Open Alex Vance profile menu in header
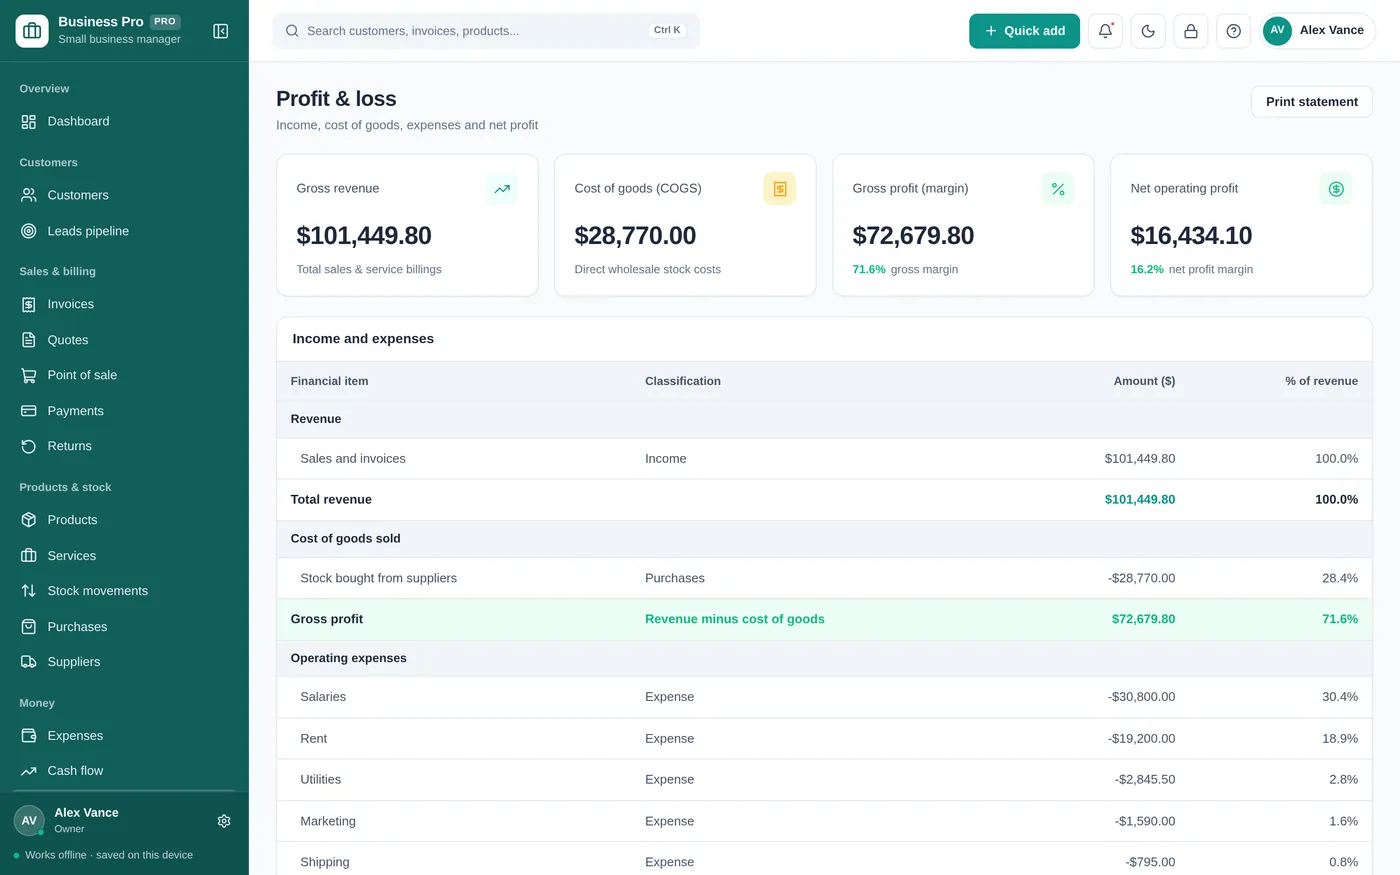This screenshot has width=1400, height=875. pyautogui.click(x=1318, y=31)
